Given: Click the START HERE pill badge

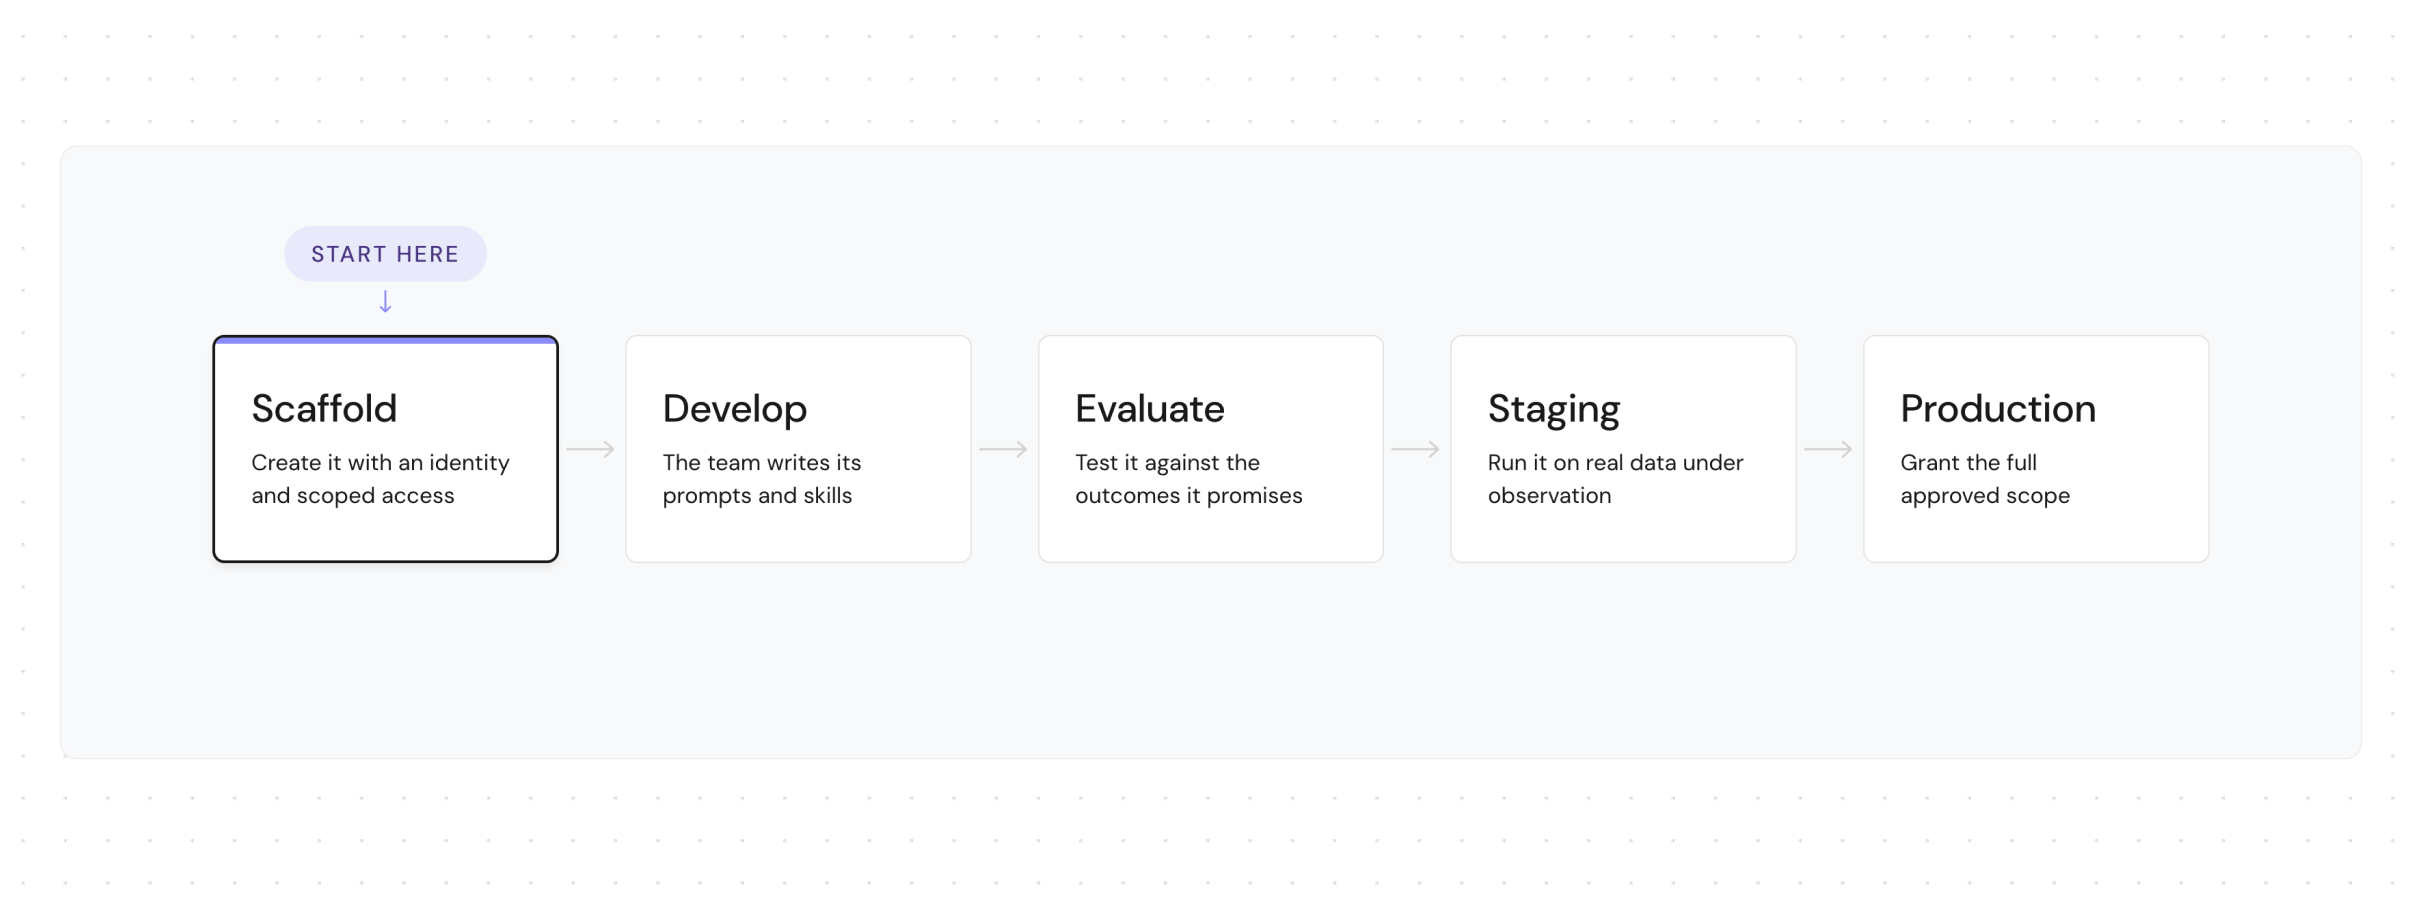Looking at the screenshot, I should pyautogui.click(x=385, y=254).
